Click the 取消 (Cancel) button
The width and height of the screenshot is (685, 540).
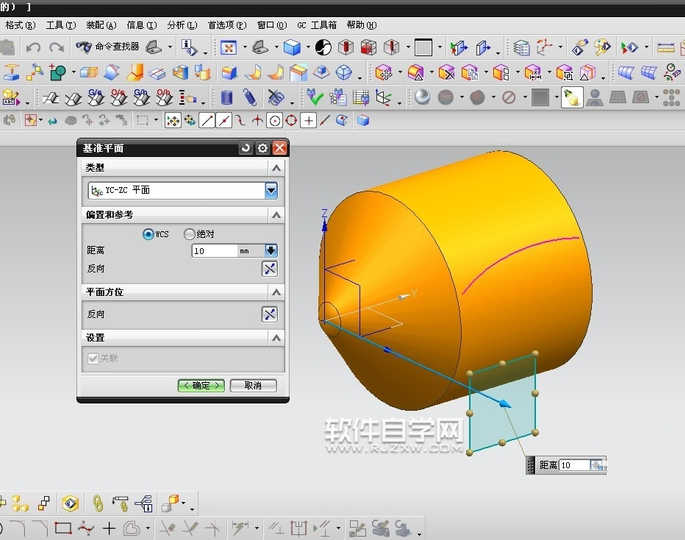(x=253, y=385)
